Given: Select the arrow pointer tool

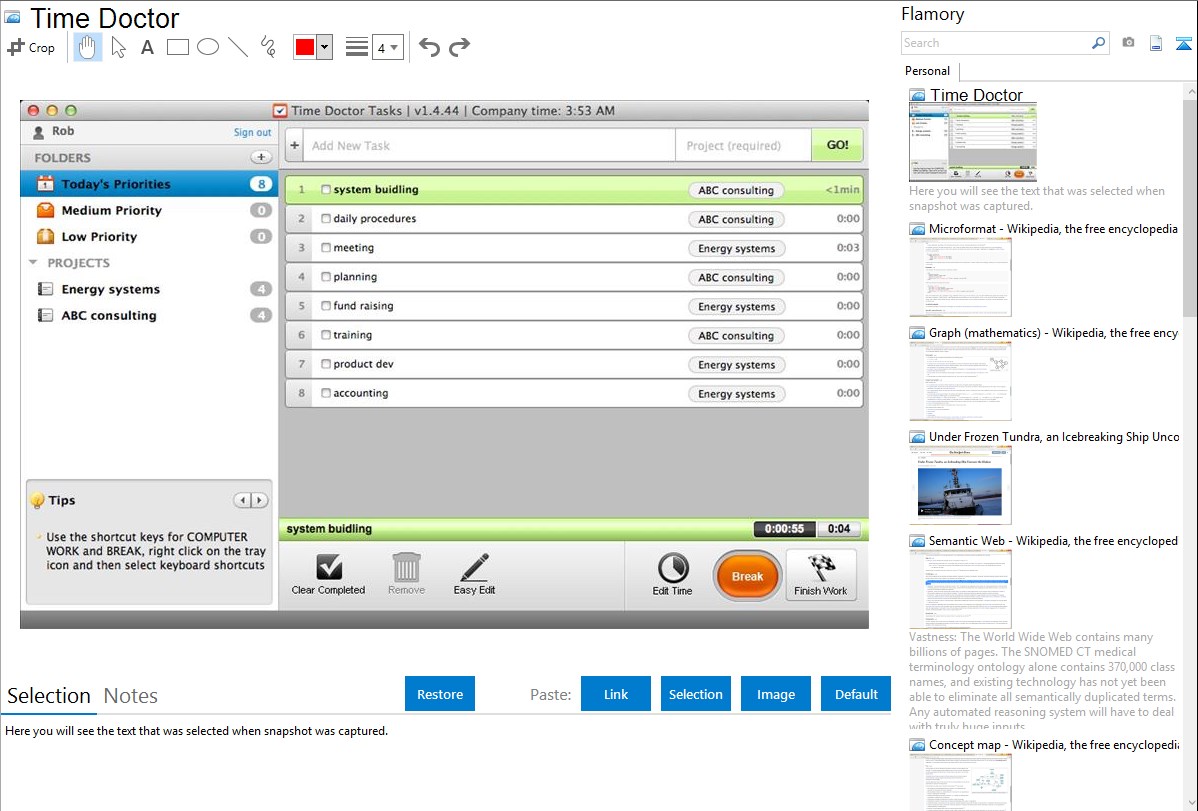Looking at the screenshot, I should 118,47.
